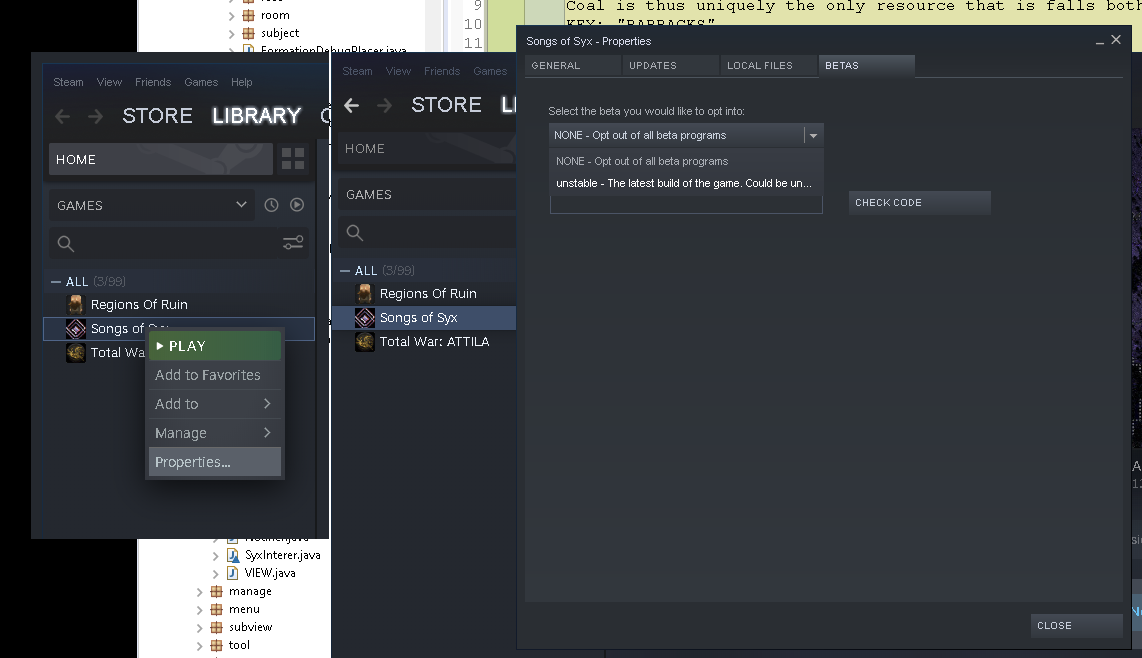Switch to the LOCAL FILES tab
Screen dimensions: 1142x658
[760, 66]
